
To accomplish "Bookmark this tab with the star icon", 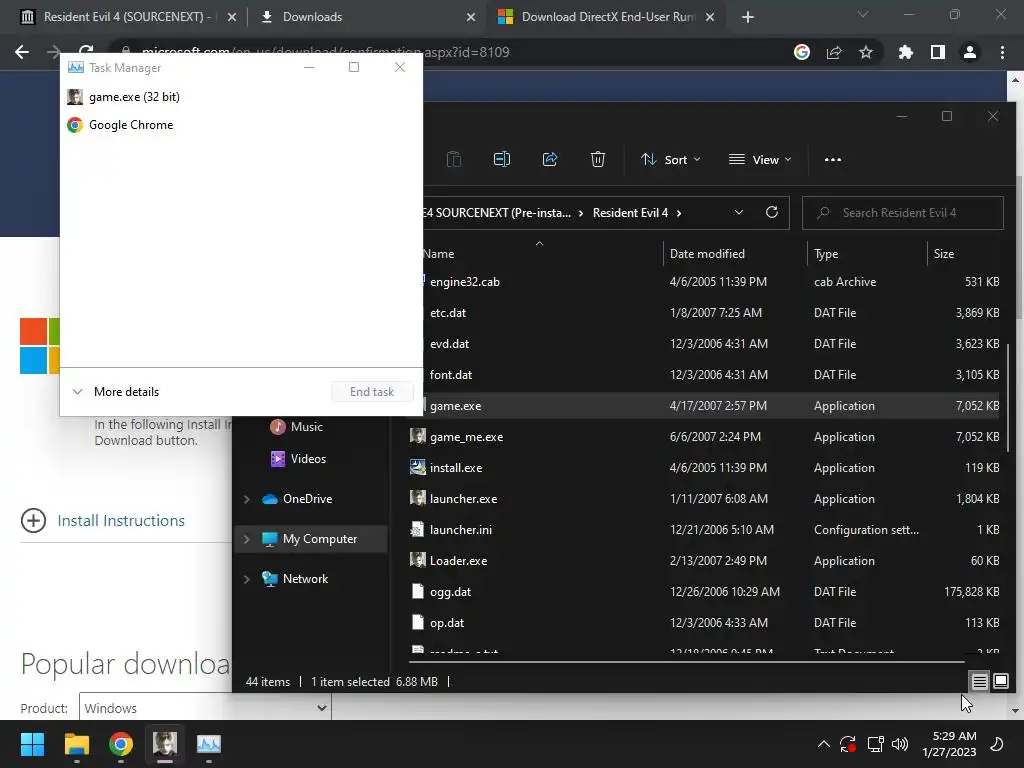I will (866, 52).
